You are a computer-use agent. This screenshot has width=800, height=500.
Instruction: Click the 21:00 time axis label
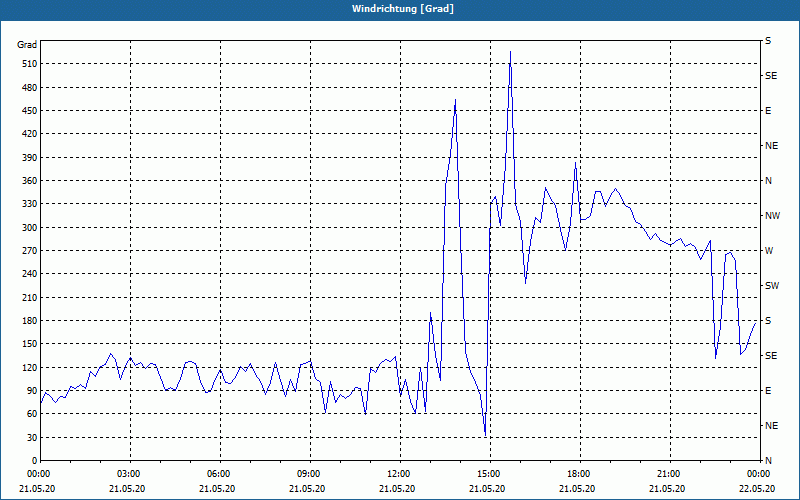tap(670, 473)
